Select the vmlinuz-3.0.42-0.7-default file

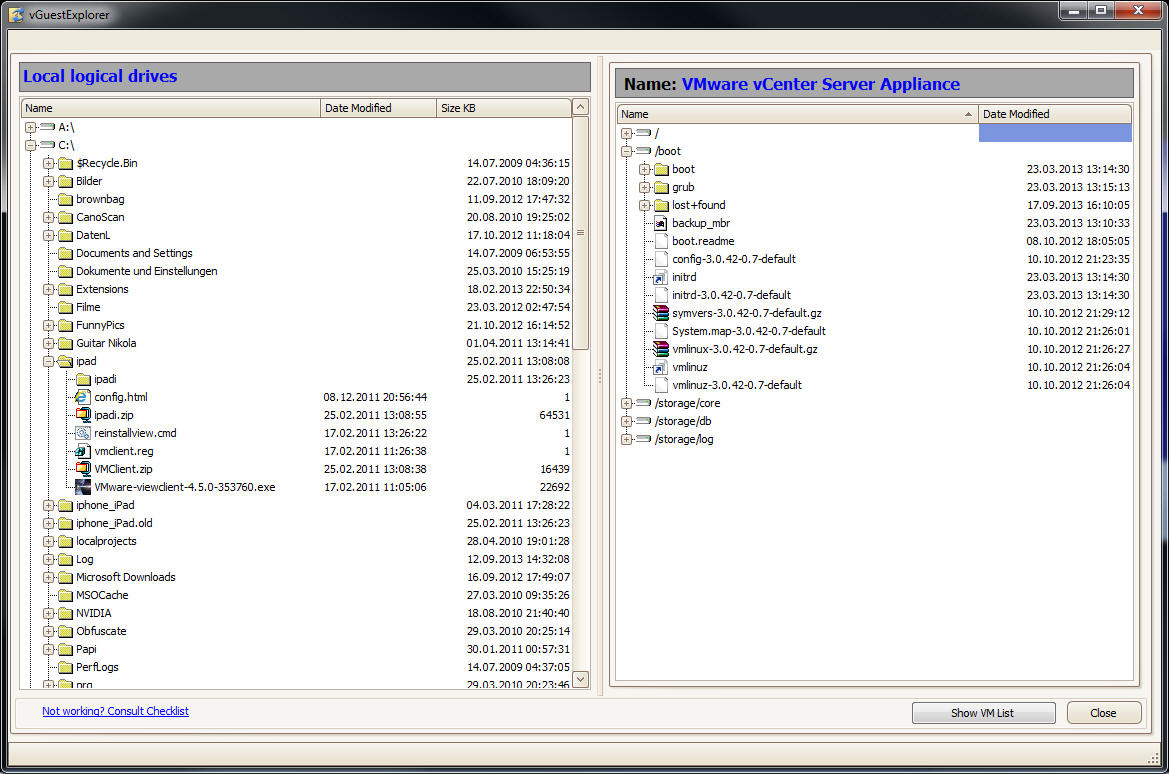pyautogui.click(x=737, y=385)
